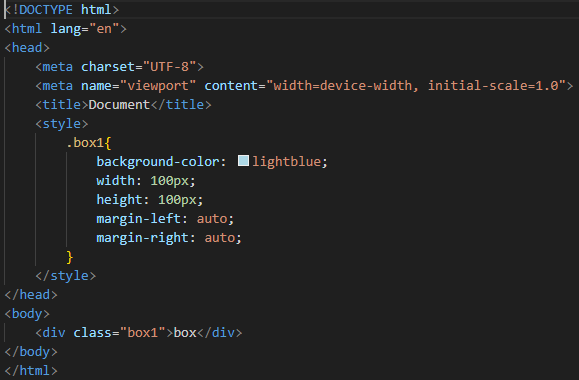Click the 'box' text inside the div

185,333
